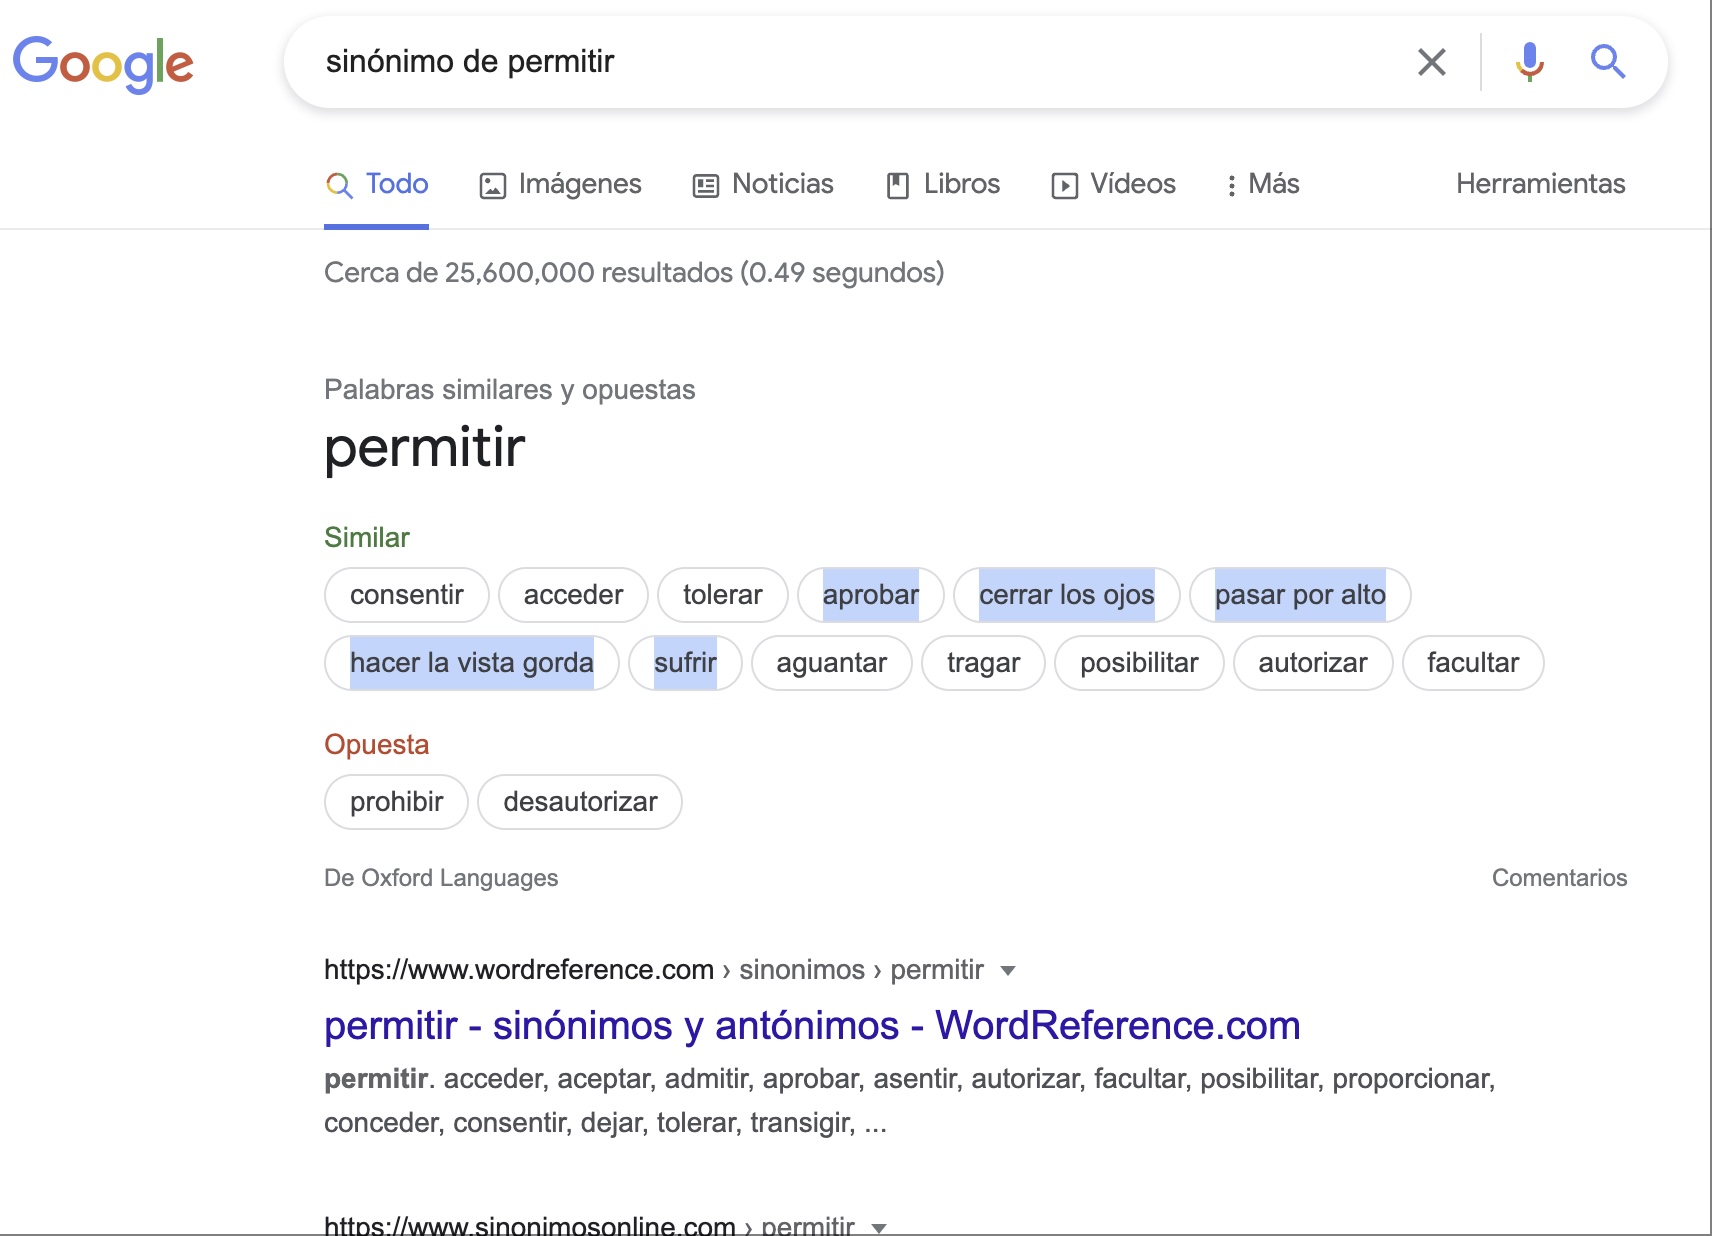Open the Libros results tab
The width and height of the screenshot is (1712, 1236).
pos(943,185)
